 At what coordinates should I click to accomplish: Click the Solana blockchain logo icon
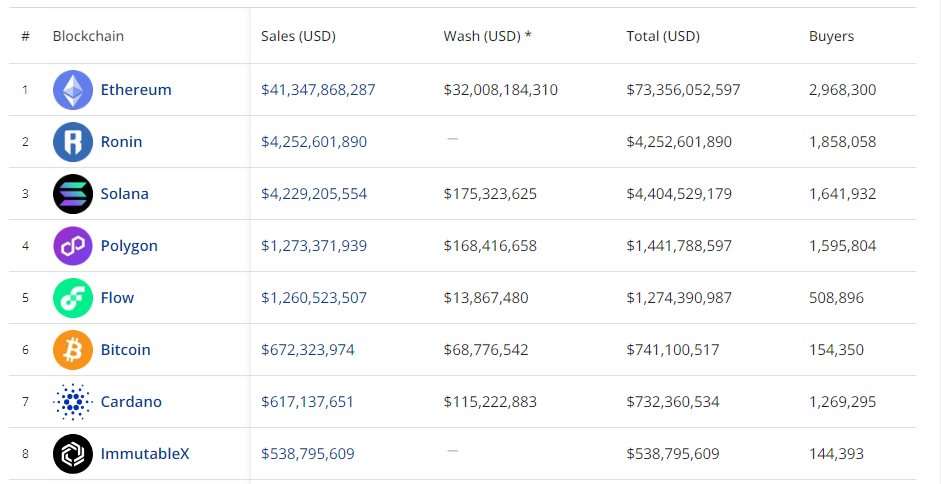coord(73,194)
